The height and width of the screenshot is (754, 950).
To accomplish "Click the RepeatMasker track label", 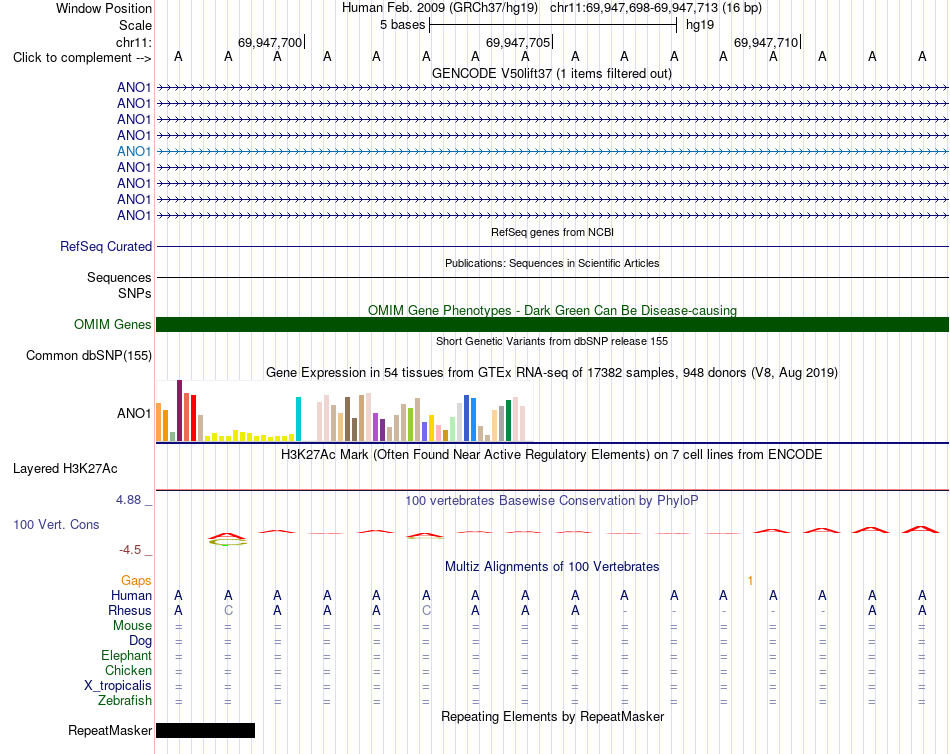I will [x=110, y=730].
